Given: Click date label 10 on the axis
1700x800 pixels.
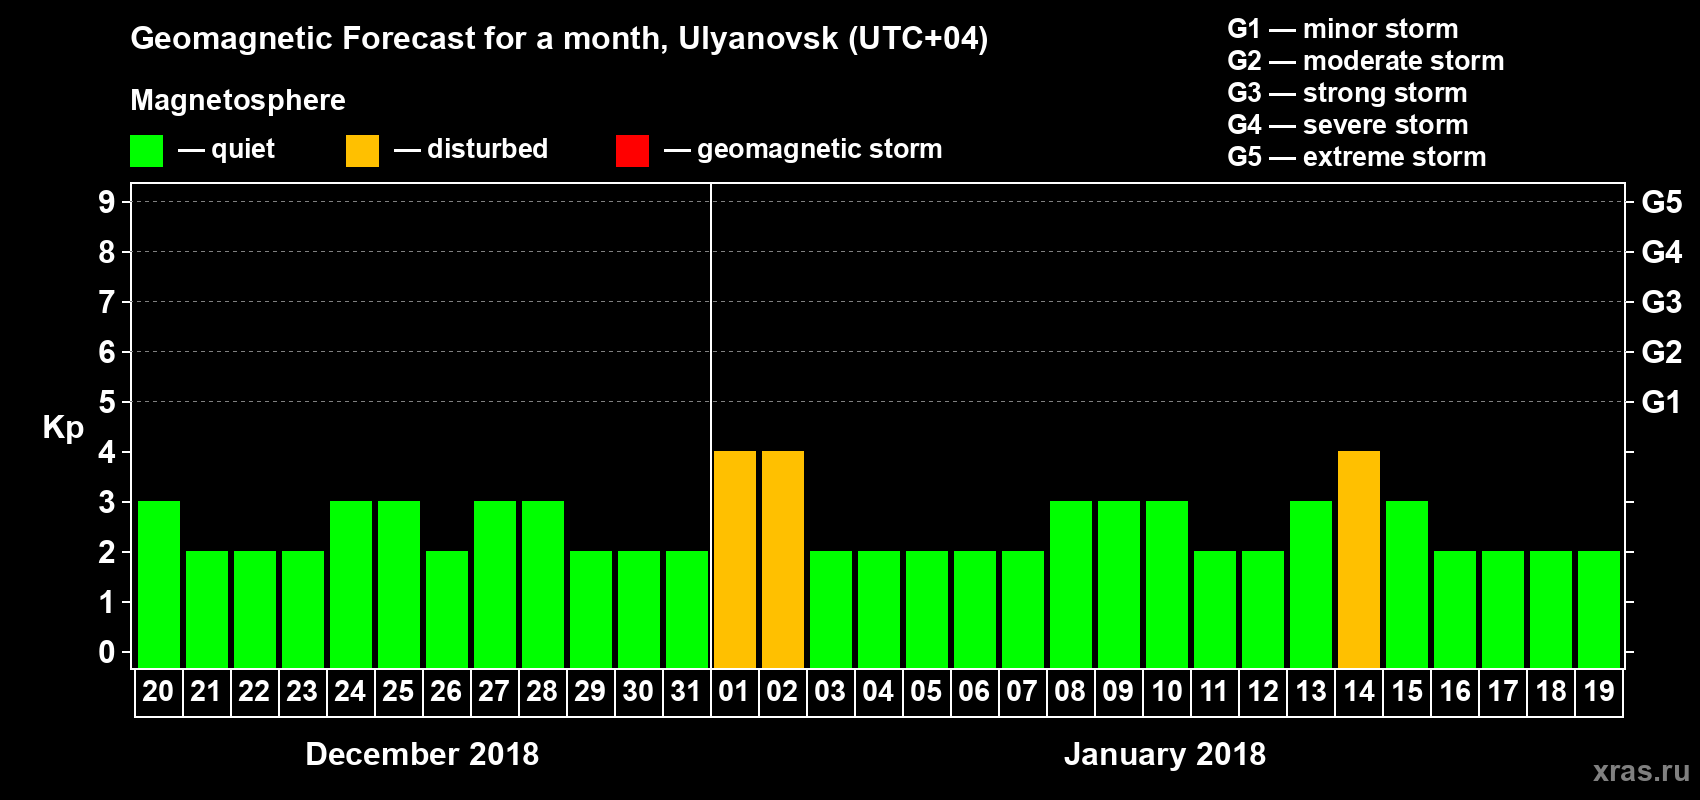Looking at the screenshot, I should tap(1167, 691).
